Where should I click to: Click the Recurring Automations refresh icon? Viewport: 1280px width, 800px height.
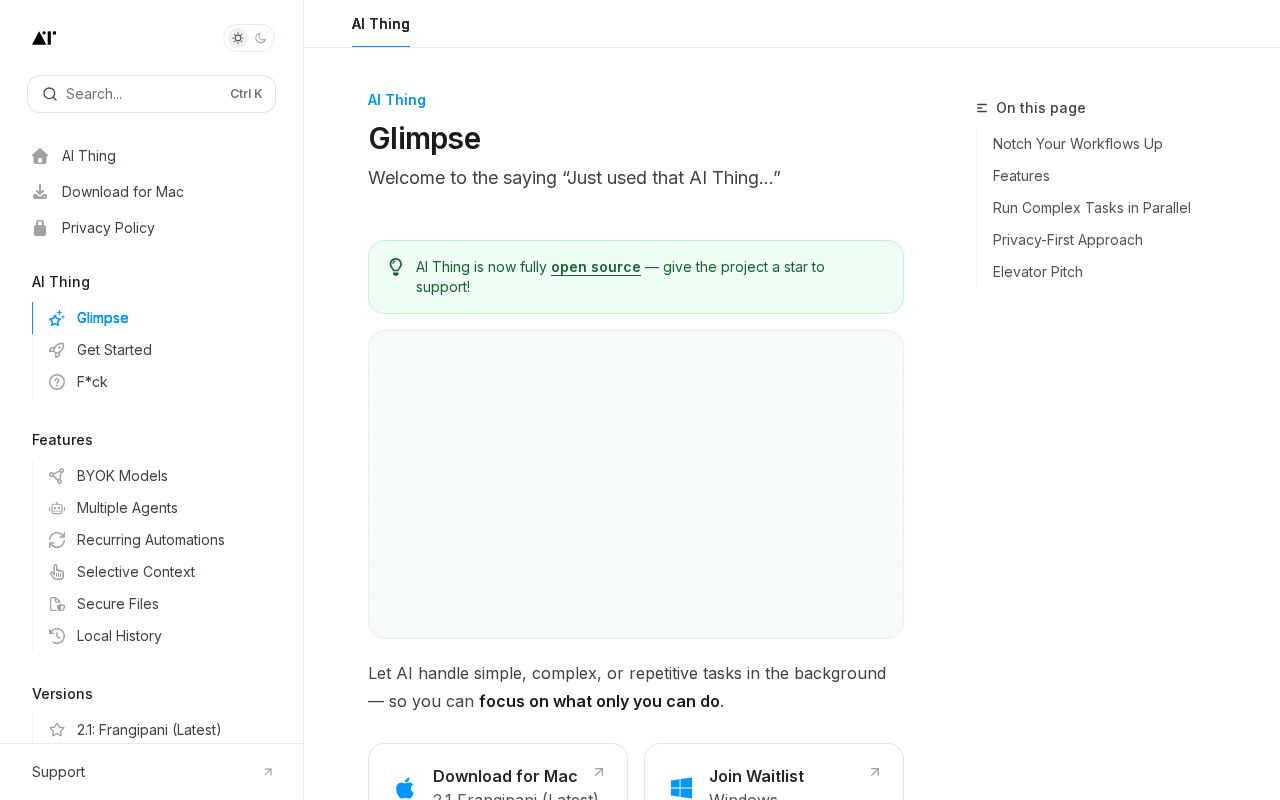(x=57, y=540)
